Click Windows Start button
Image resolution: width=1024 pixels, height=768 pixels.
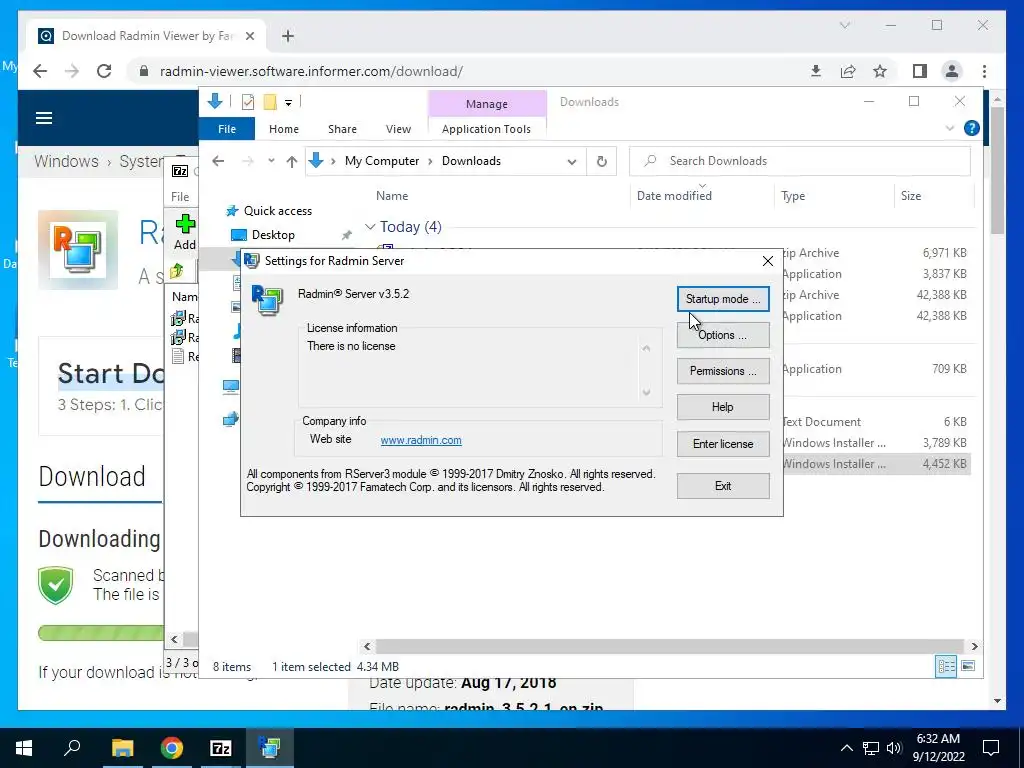pyautogui.click(x=24, y=748)
